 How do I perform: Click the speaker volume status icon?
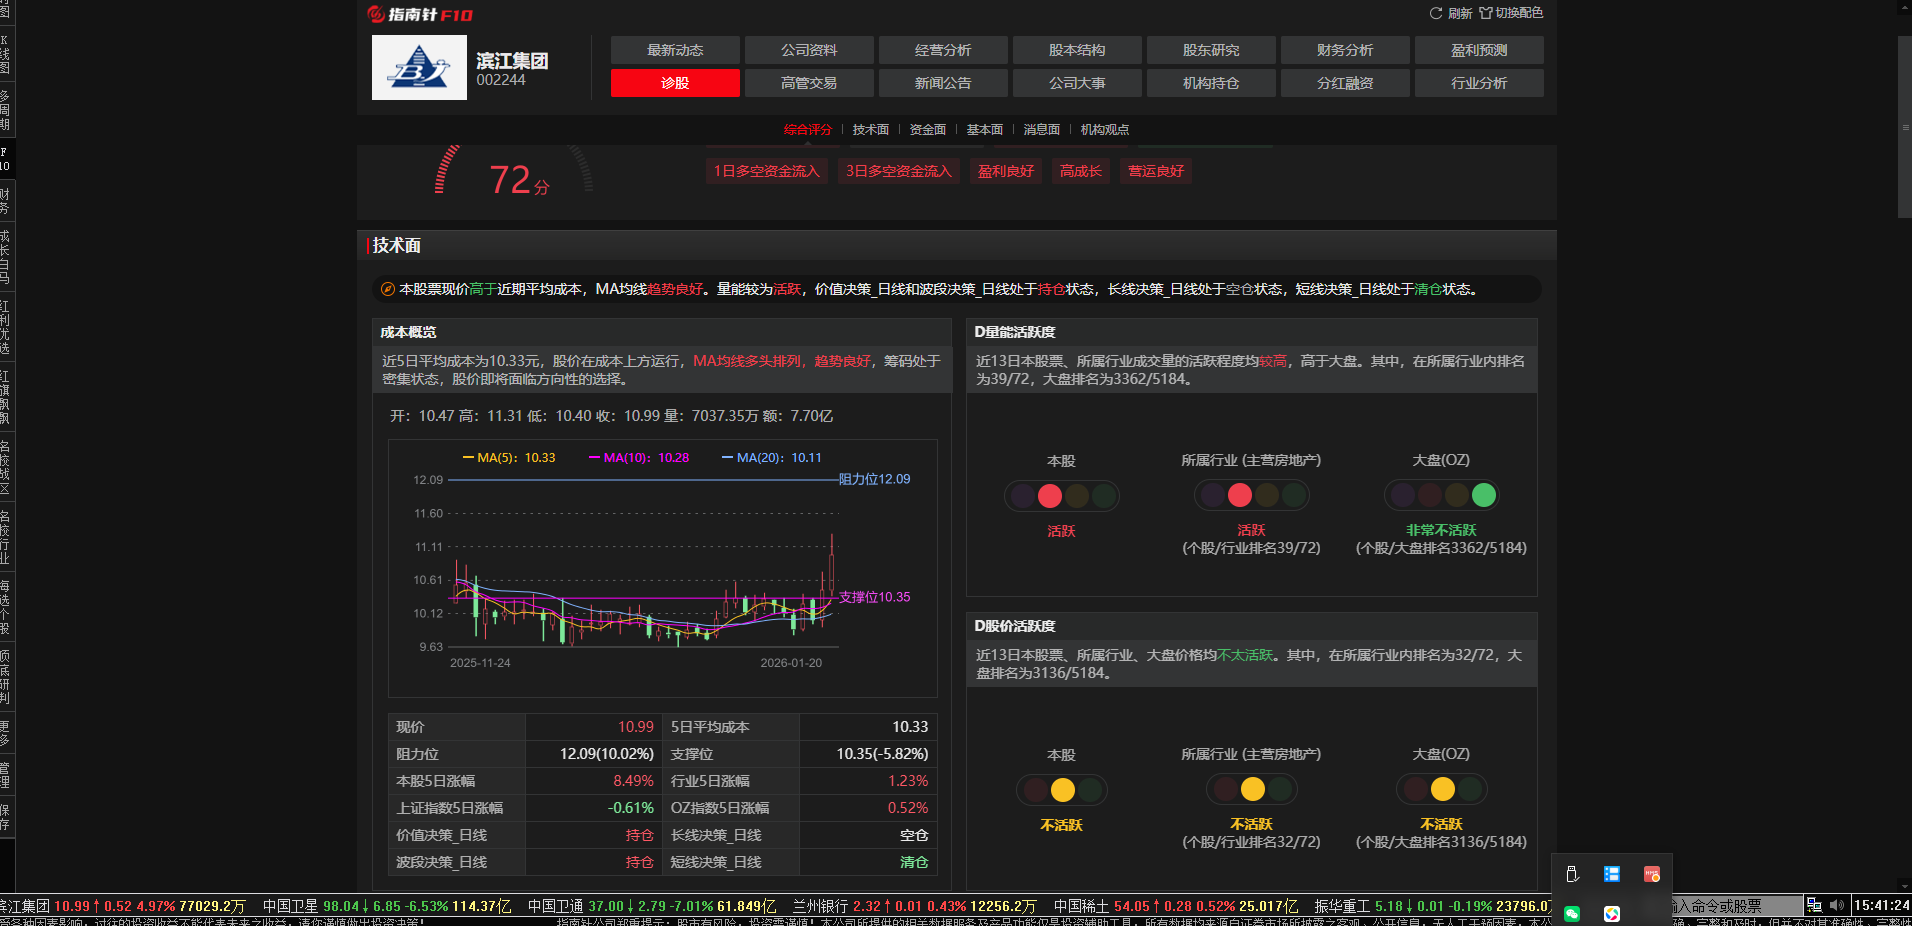(x=1836, y=905)
